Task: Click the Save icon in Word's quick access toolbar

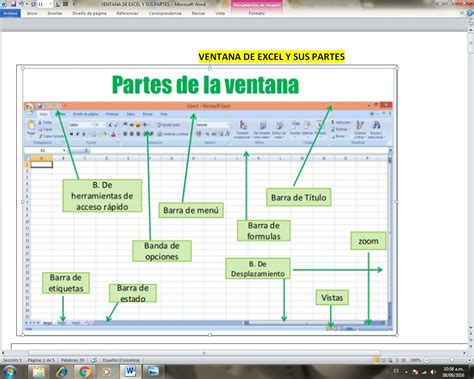Action: 13,4
